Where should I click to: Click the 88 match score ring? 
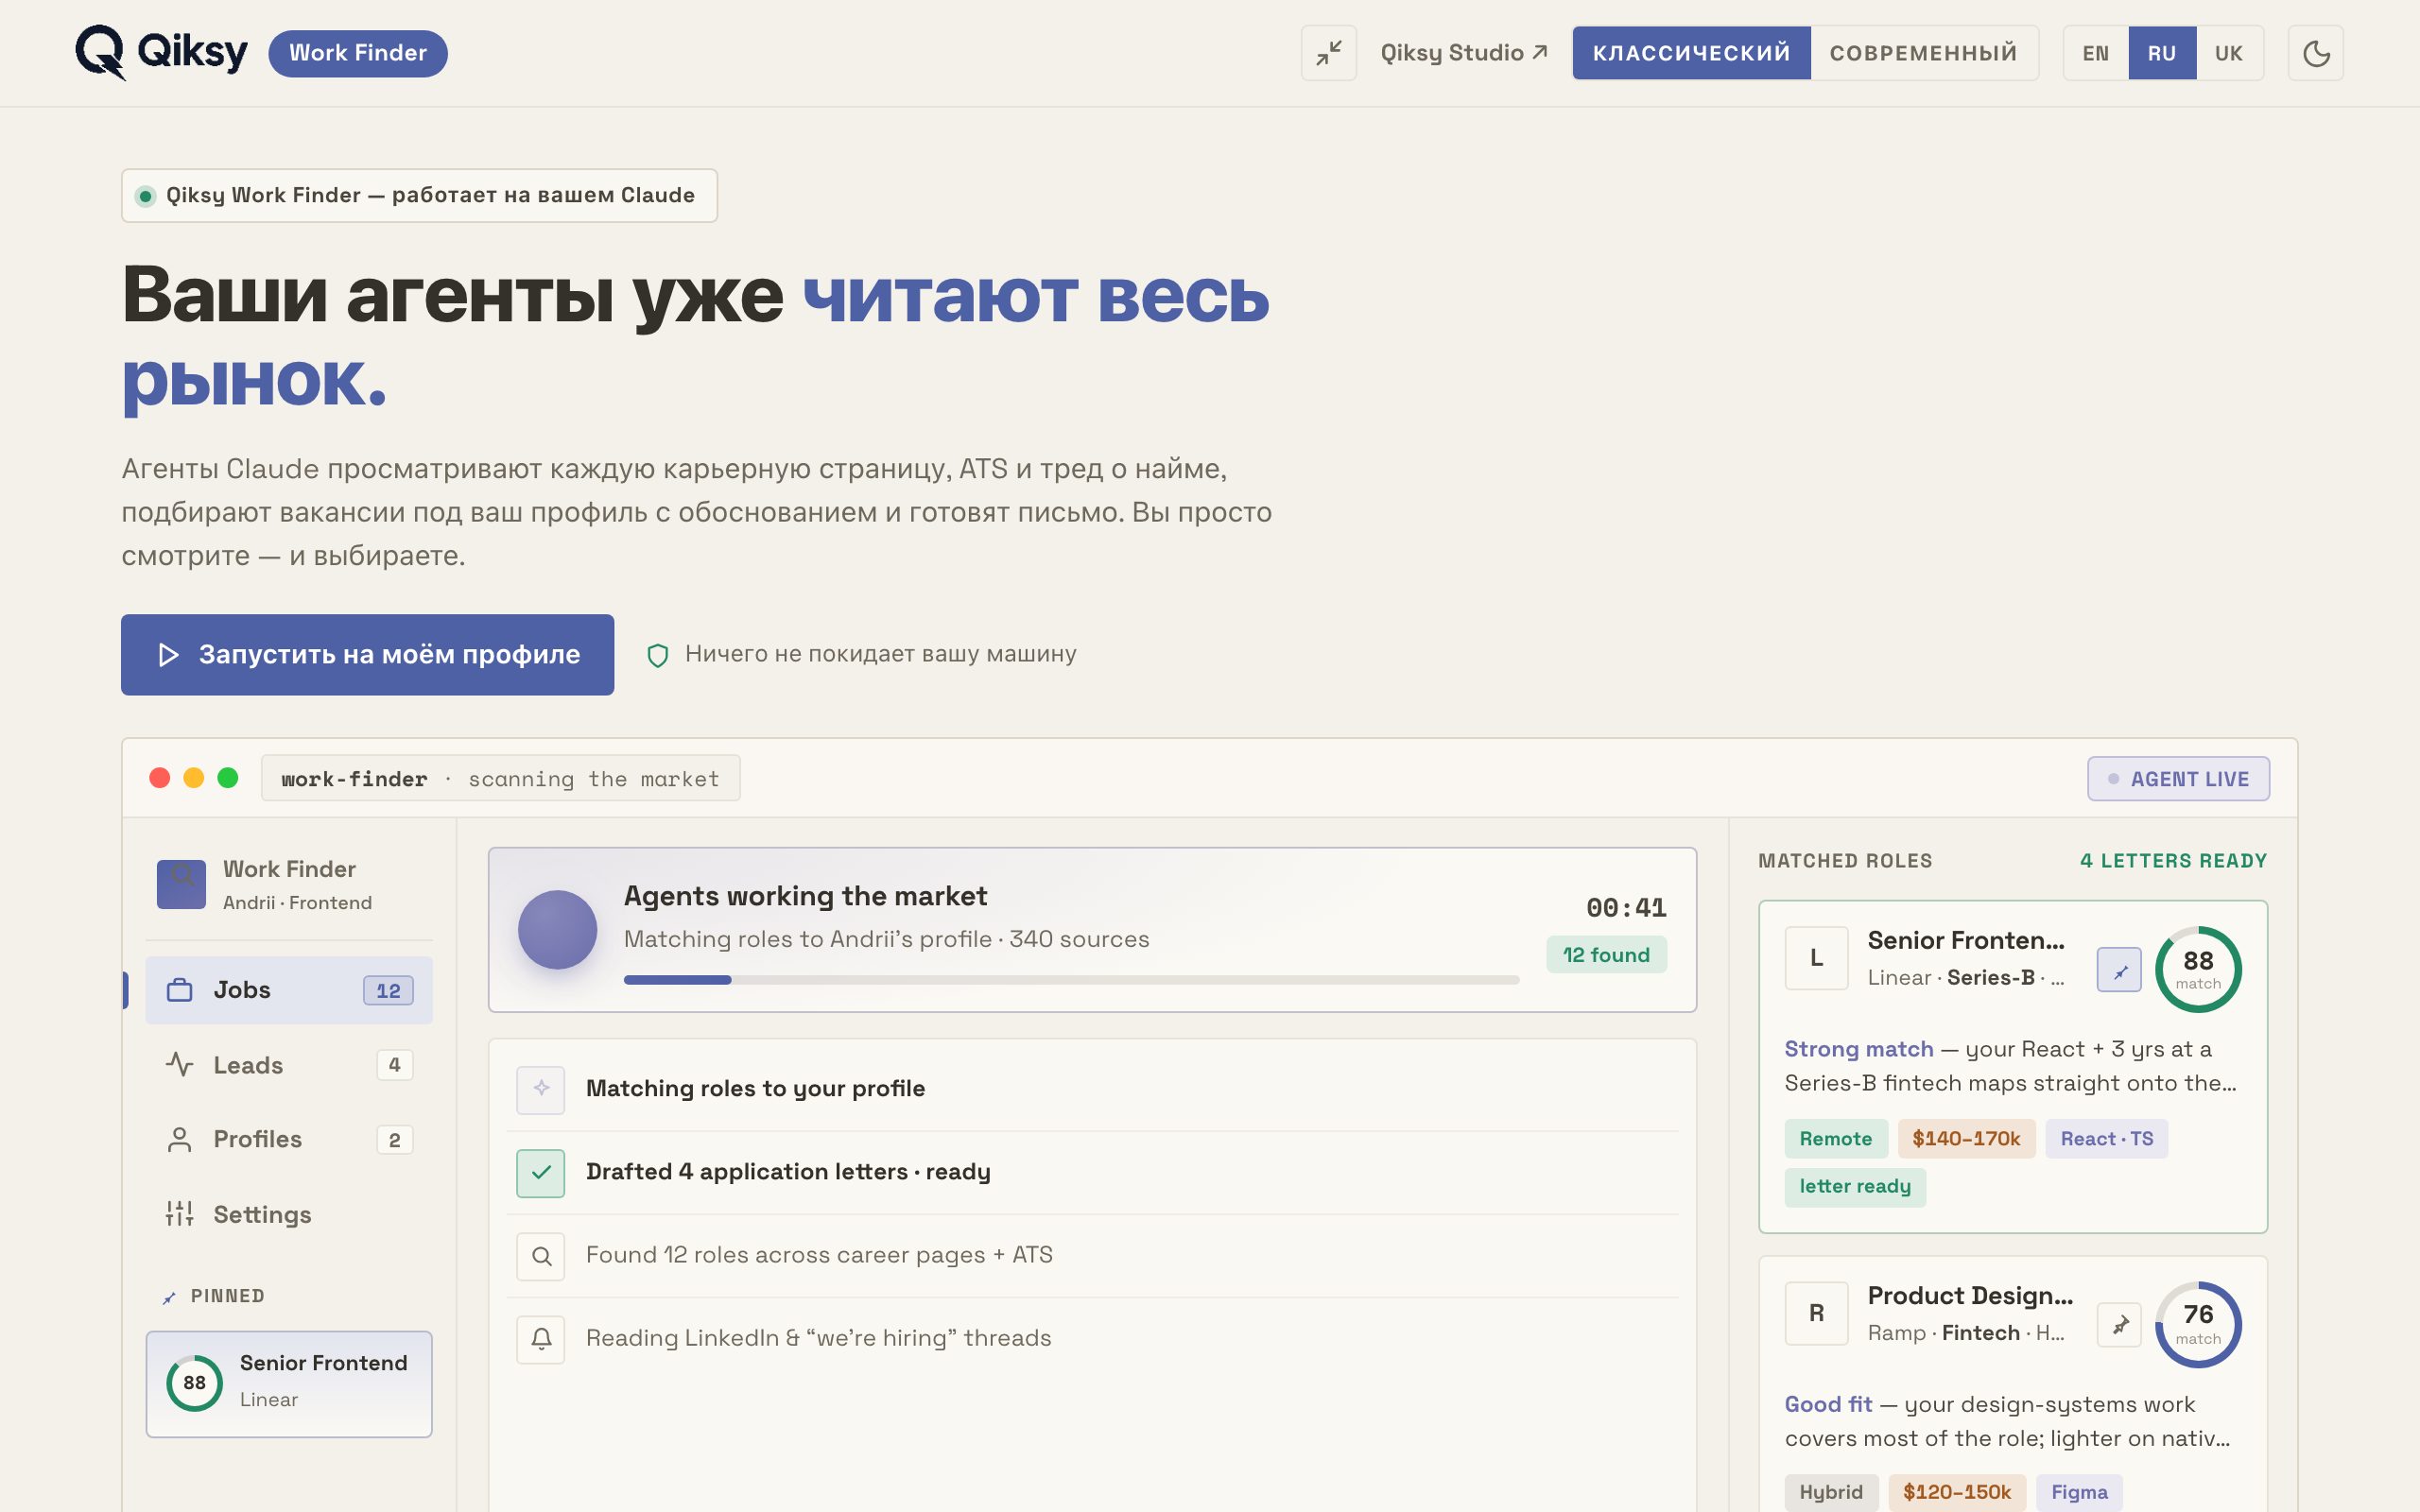coord(2198,970)
